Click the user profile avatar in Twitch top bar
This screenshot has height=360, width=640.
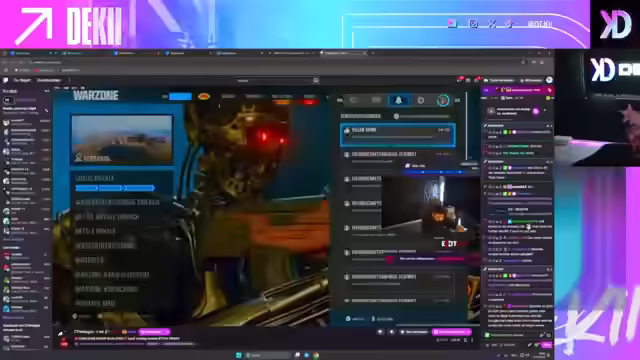pyautogui.click(x=549, y=80)
